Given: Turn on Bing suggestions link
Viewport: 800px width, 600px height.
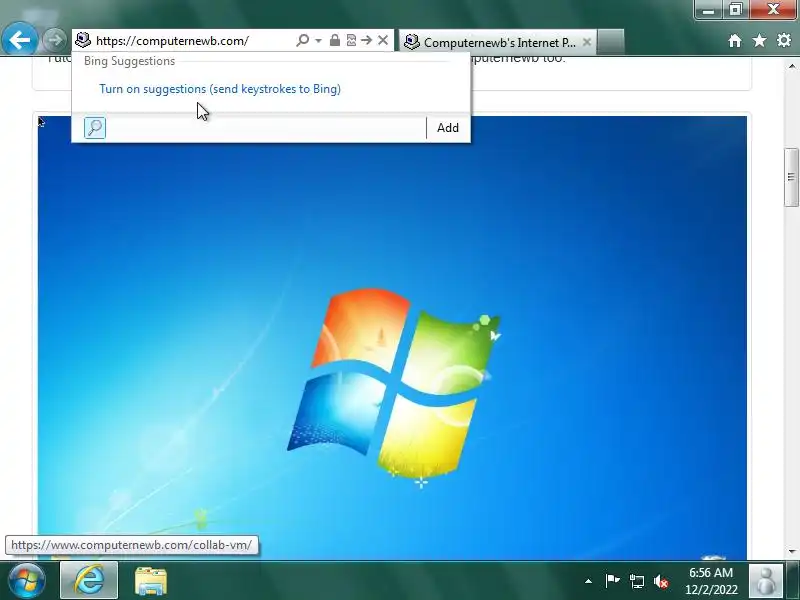Looking at the screenshot, I should pyautogui.click(x=220, y=89).
